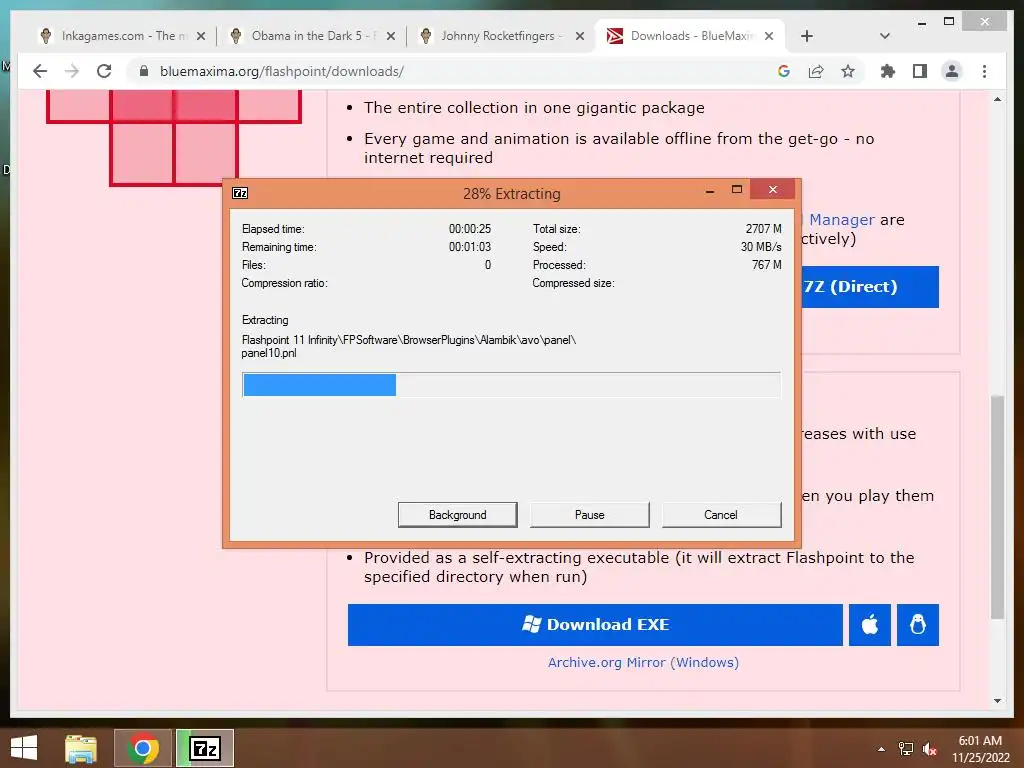Click the Apple macOS download button
The height and width of the screenshot is (768, 1024).
tap(869, 625)
